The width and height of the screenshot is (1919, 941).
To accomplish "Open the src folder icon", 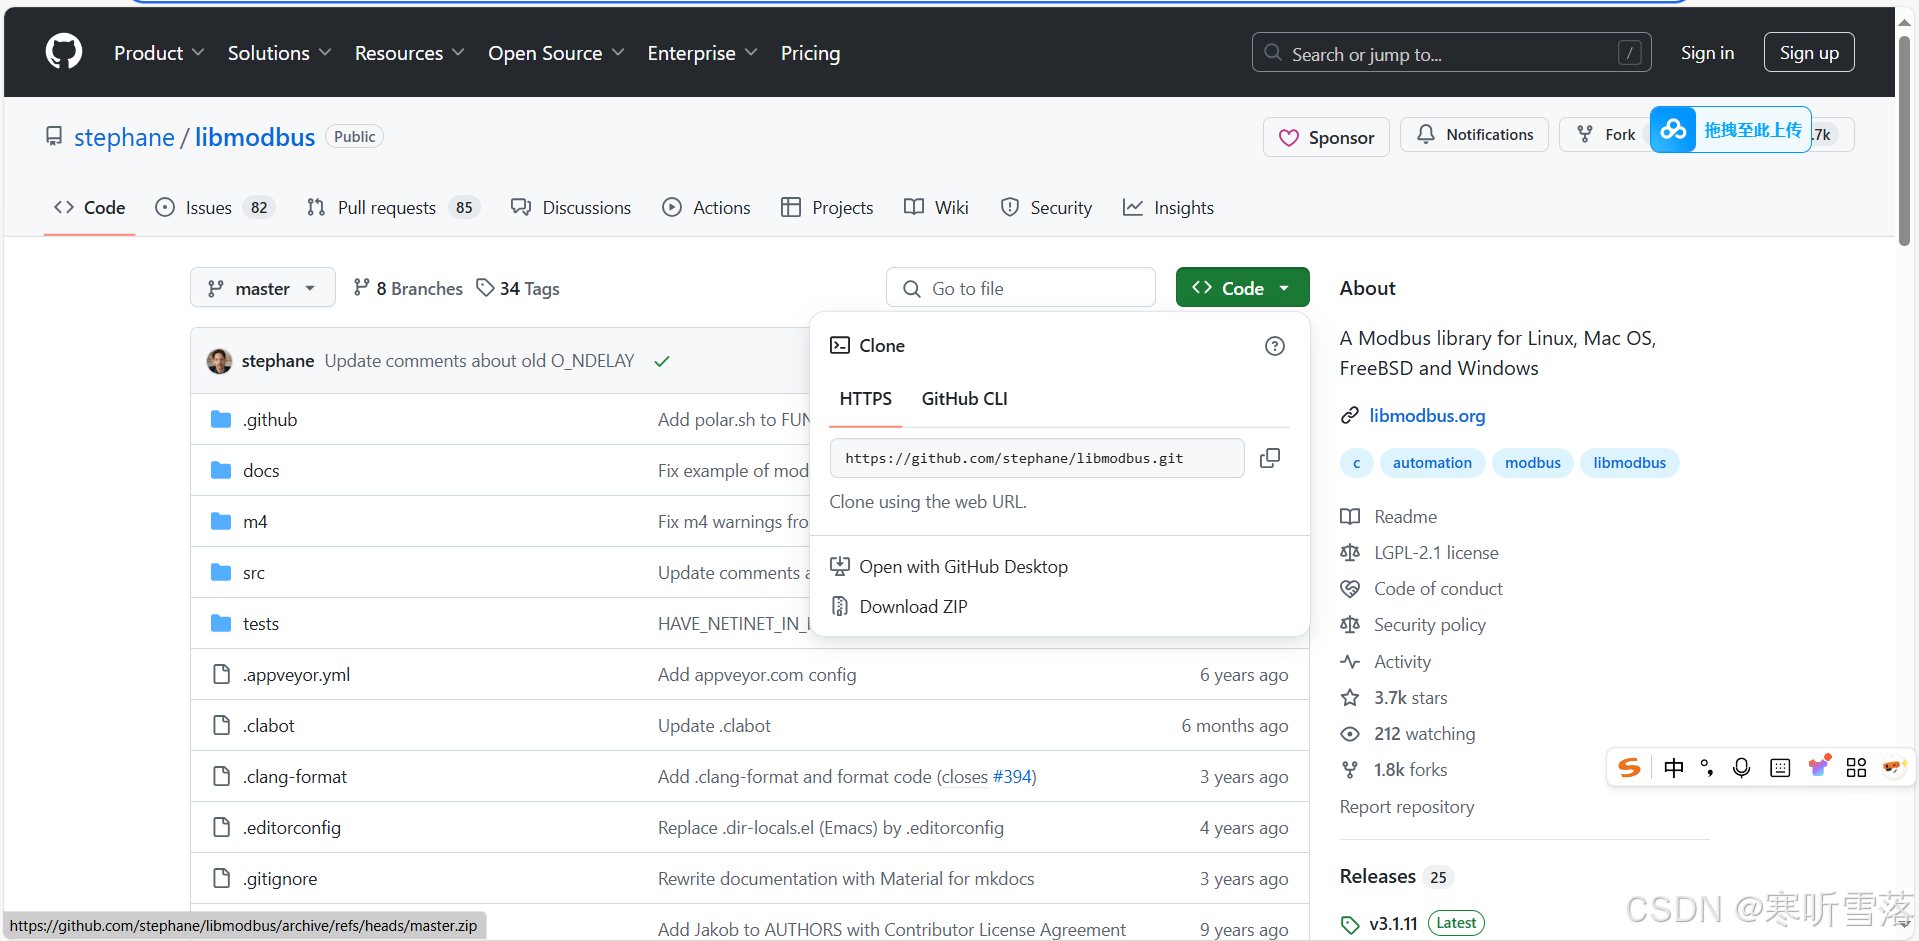I will click(221, 572).
